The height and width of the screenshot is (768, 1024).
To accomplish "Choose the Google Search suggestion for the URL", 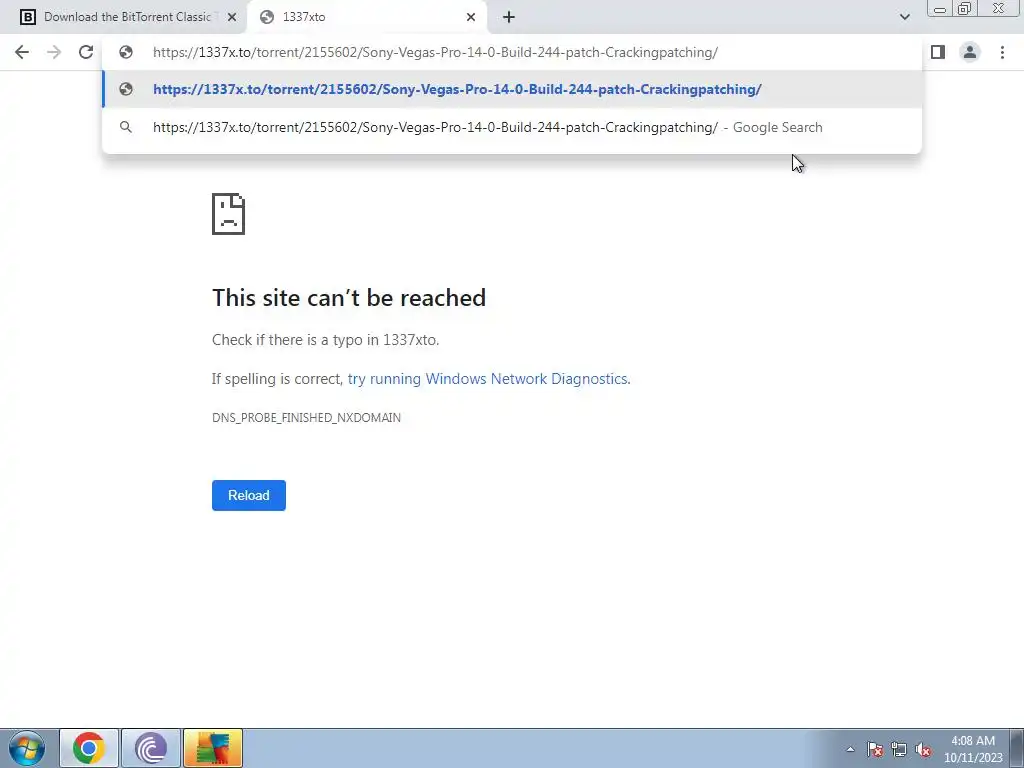I will click(x=512, y=127).
